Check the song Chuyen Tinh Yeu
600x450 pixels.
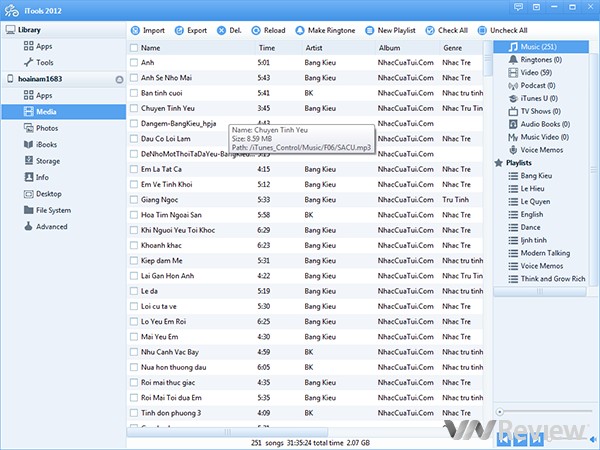[134, 108]
